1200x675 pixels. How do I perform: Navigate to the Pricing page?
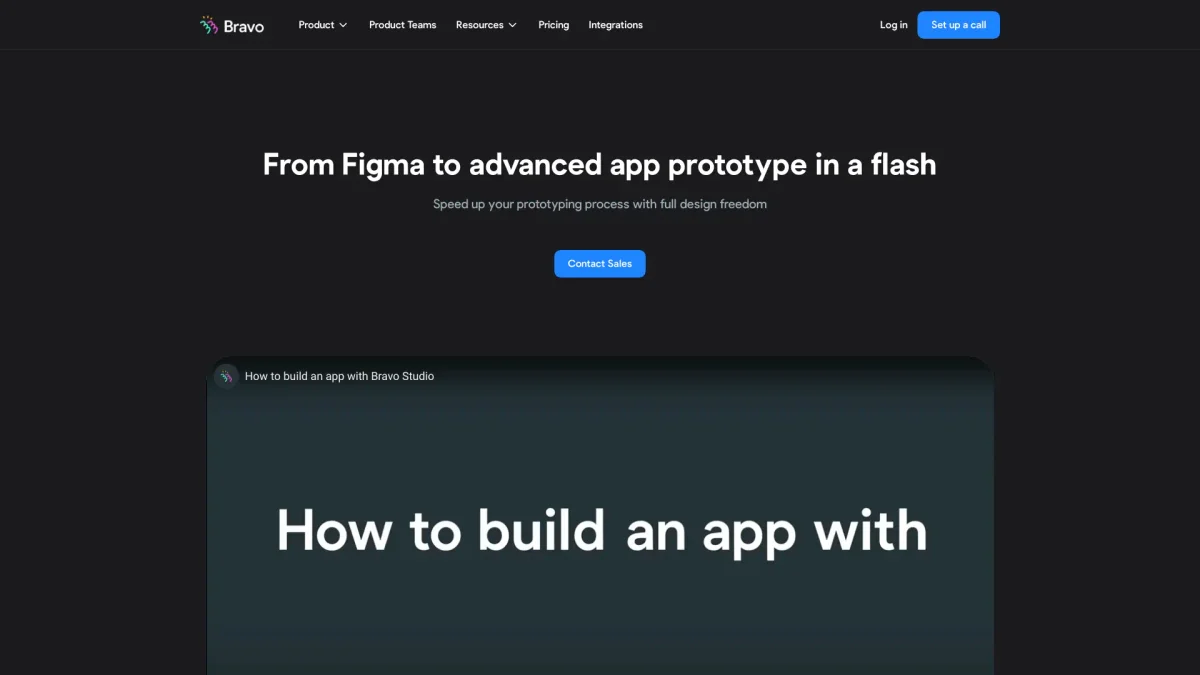(553, 25)
